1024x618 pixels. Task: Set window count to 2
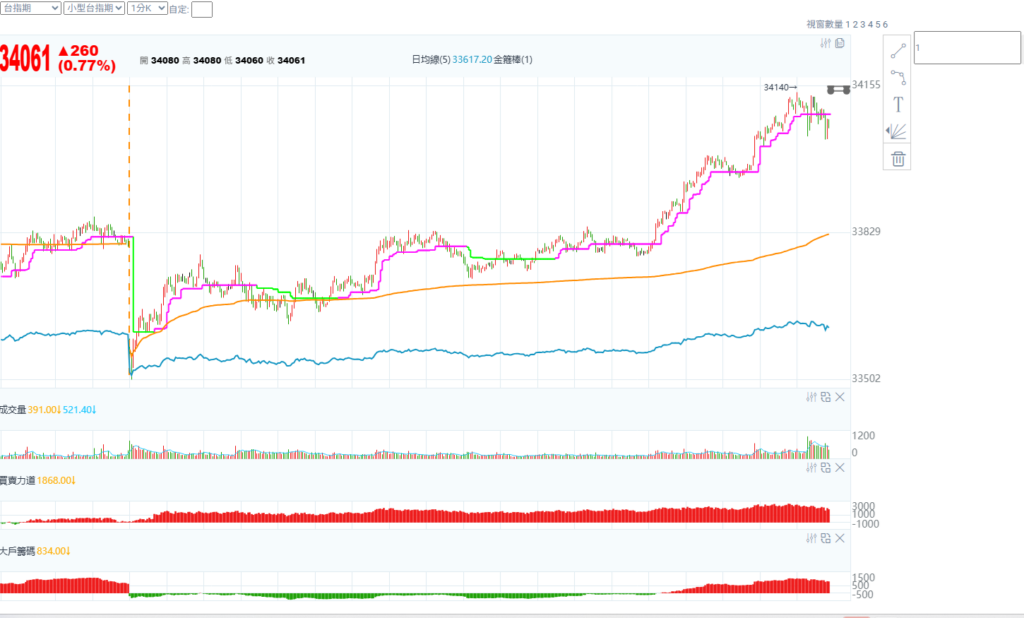coord(854,24)
